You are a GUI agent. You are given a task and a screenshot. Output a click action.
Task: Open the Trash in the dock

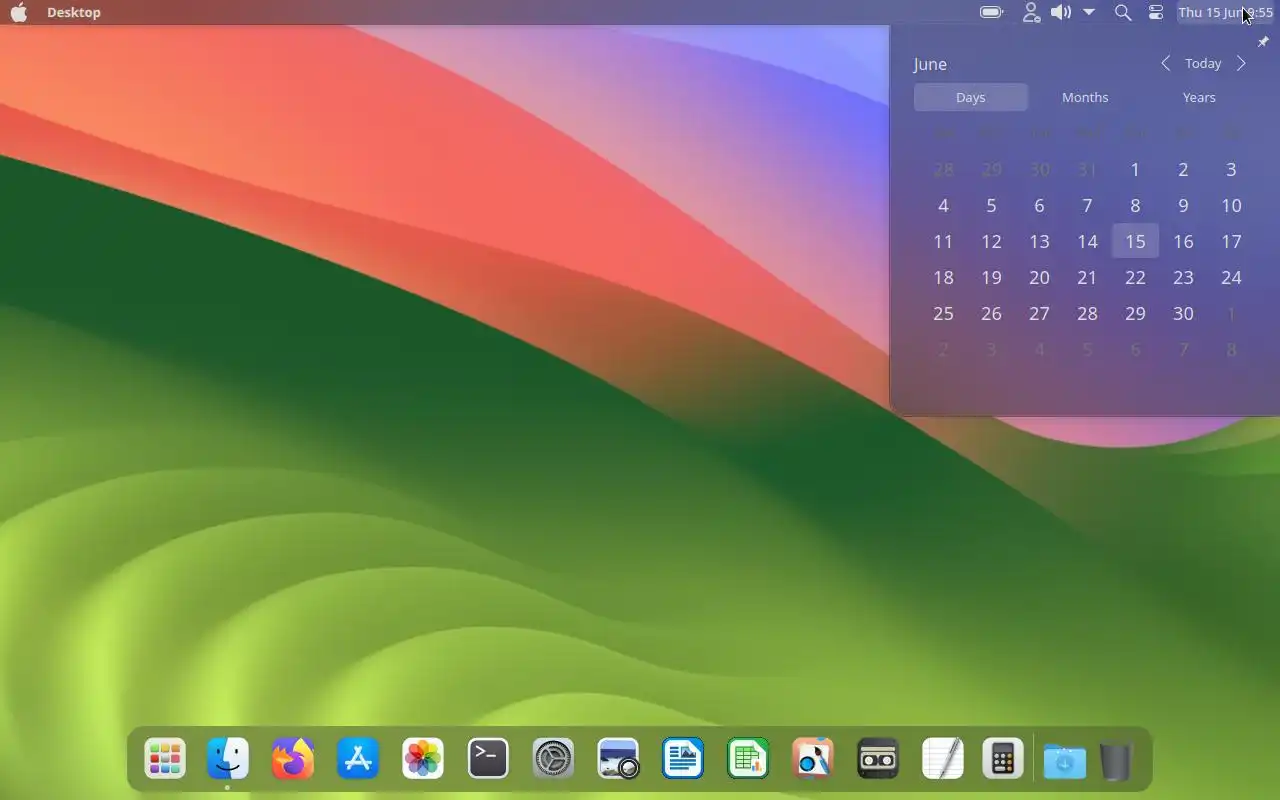(x=1116, y=760)
